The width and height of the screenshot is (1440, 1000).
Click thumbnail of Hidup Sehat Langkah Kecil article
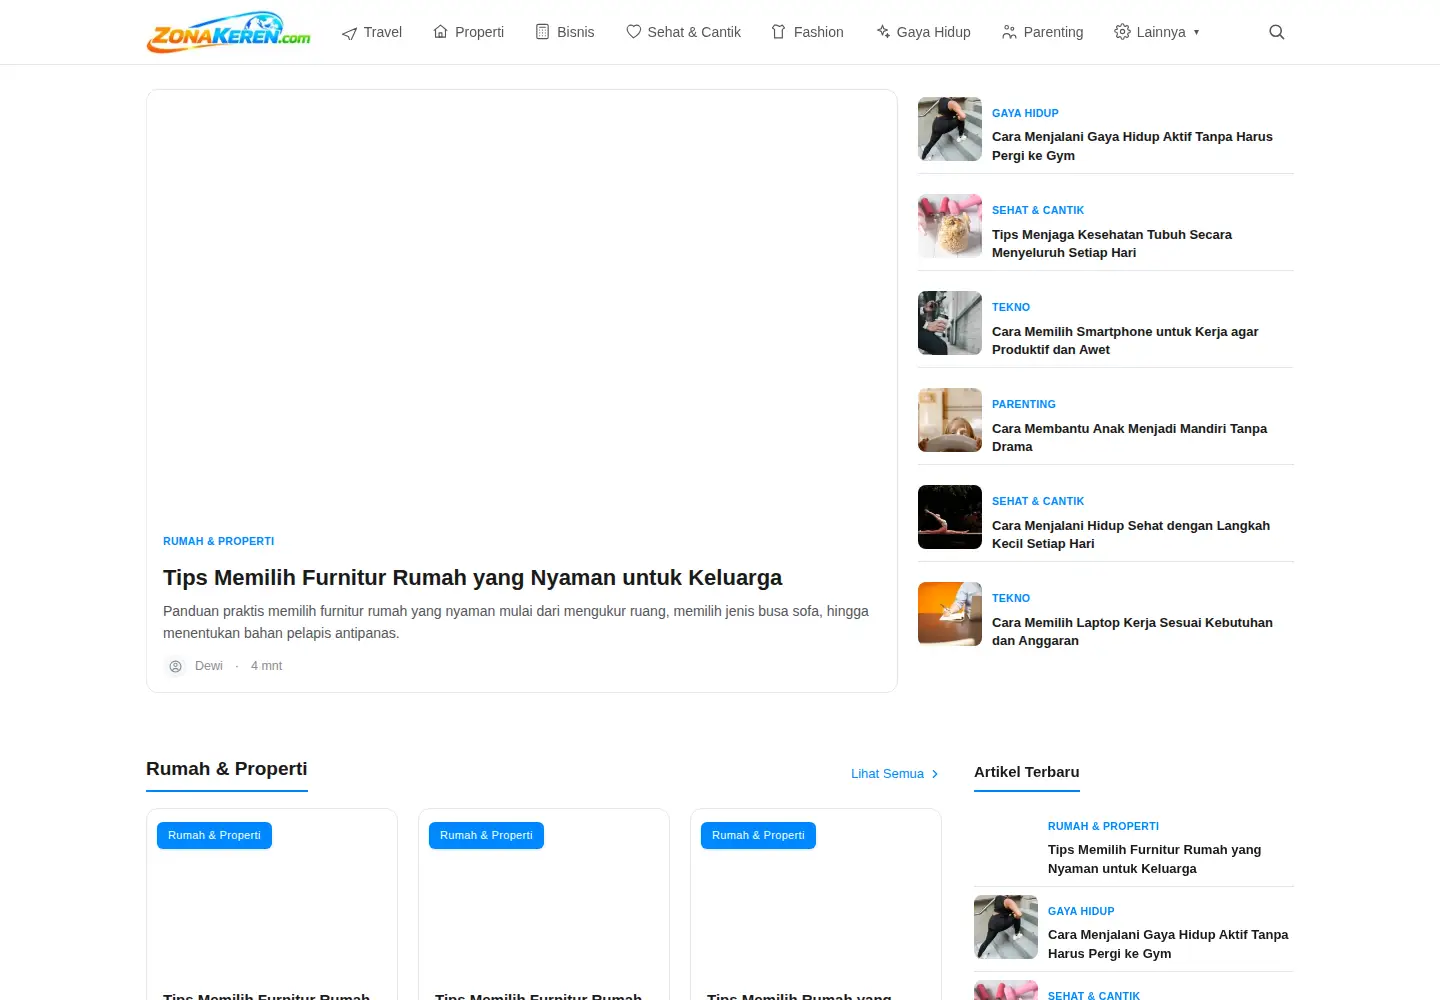coord(950,517)
